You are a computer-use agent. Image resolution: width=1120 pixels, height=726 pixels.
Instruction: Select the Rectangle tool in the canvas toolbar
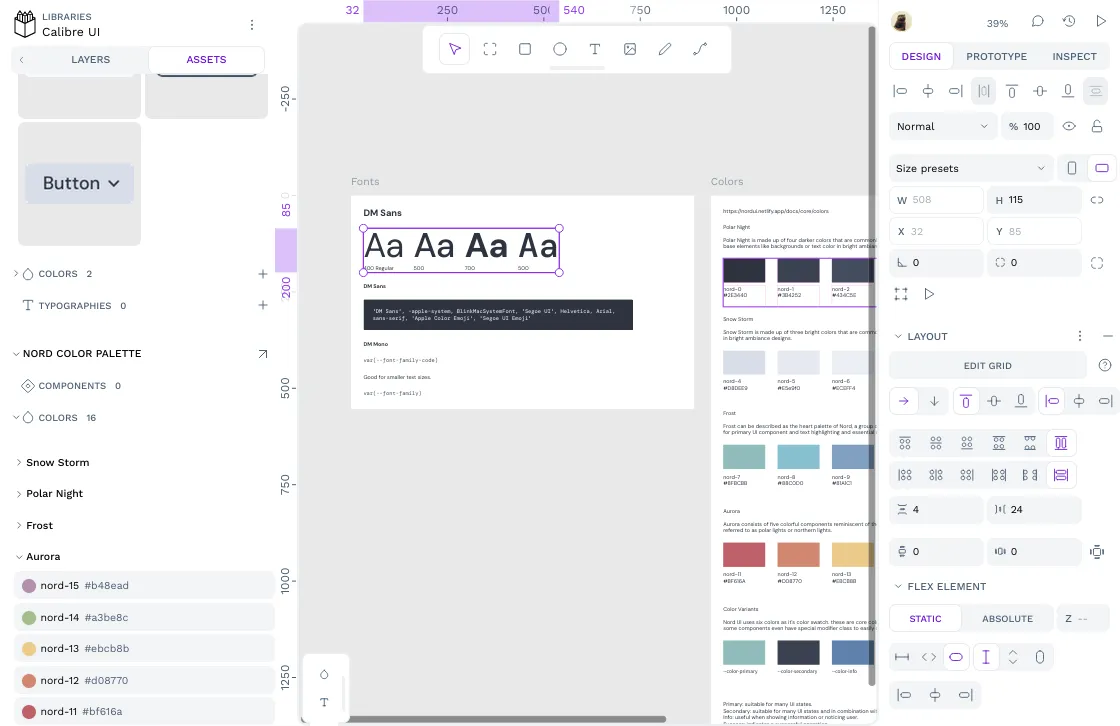pyautogui.click(x=524, y=48)
